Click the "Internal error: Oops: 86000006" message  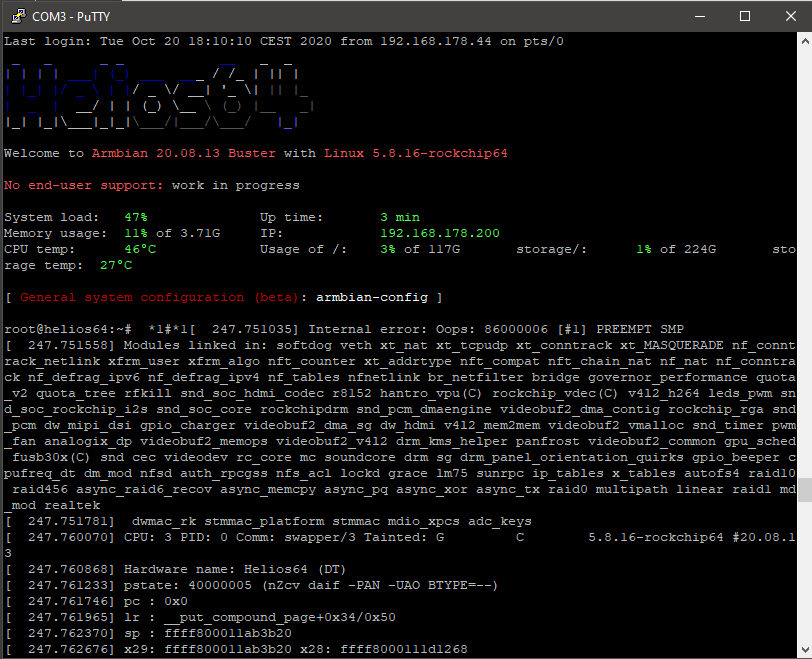428,330
